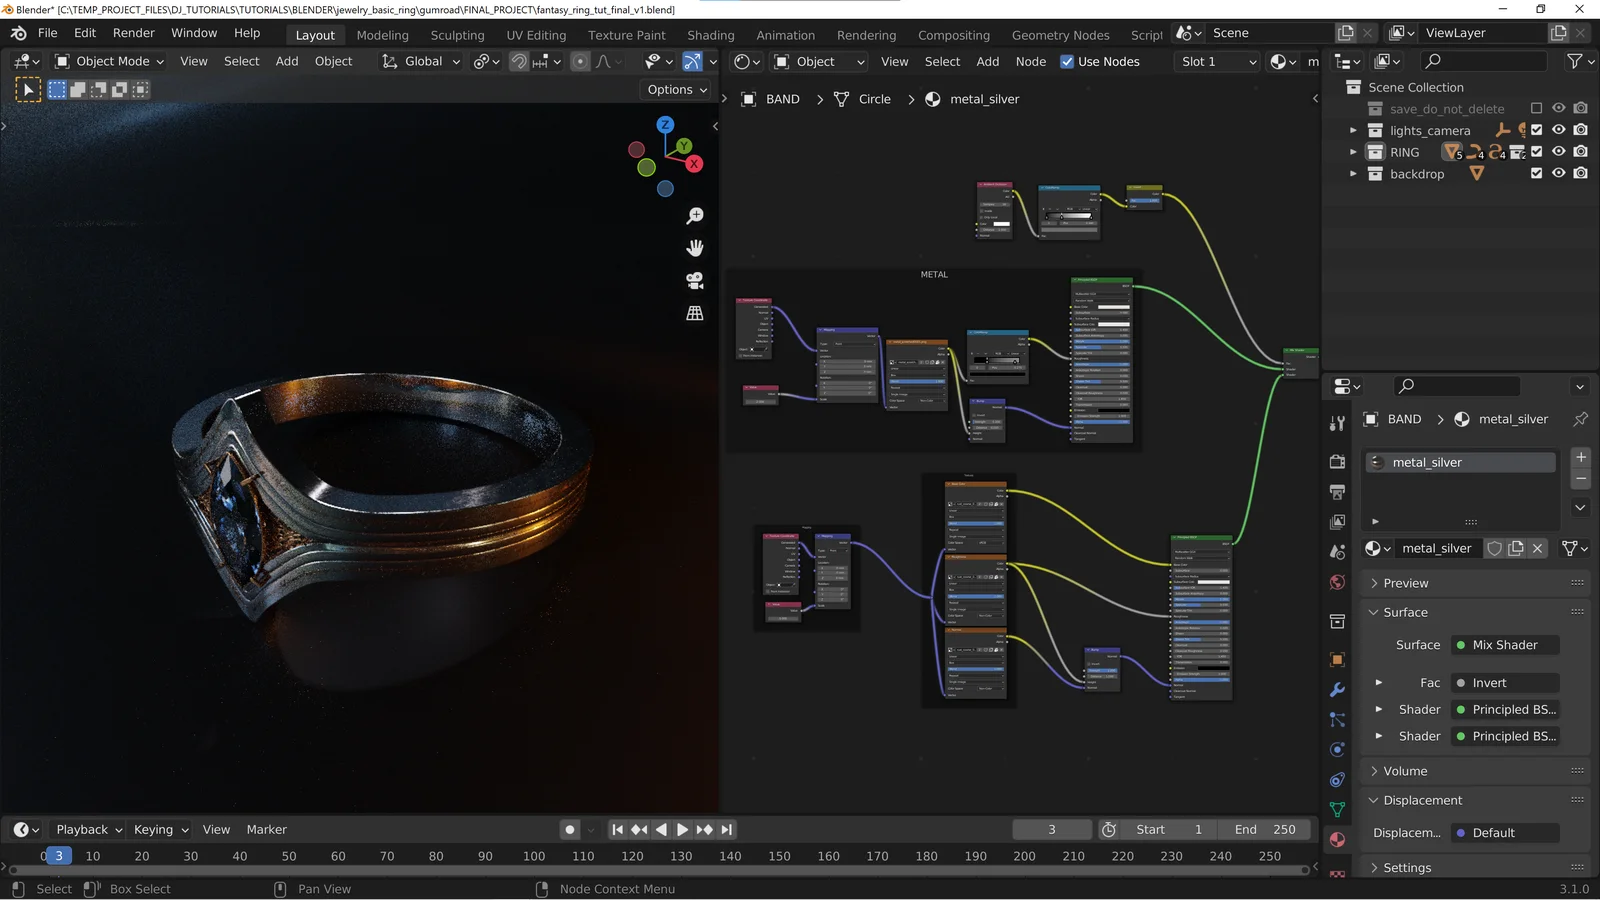Jump to the end frame with playback control
Image resolution: width=1600 pixels, height=900 pixels.
(727, 829)
